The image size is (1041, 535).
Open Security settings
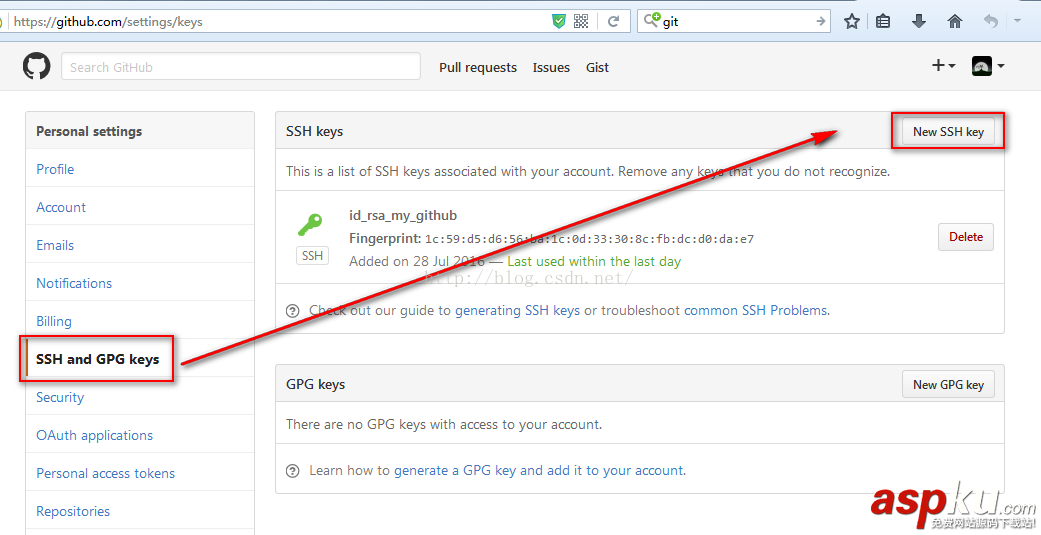coord(60,397)
